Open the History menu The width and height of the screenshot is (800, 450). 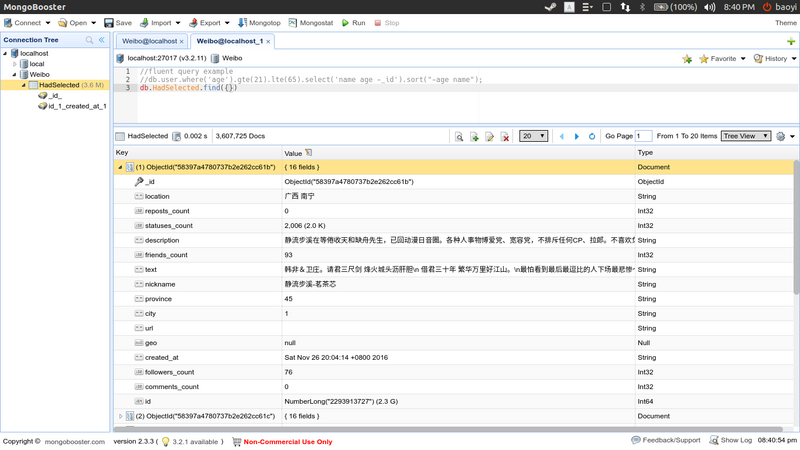[x=774, y=59]
